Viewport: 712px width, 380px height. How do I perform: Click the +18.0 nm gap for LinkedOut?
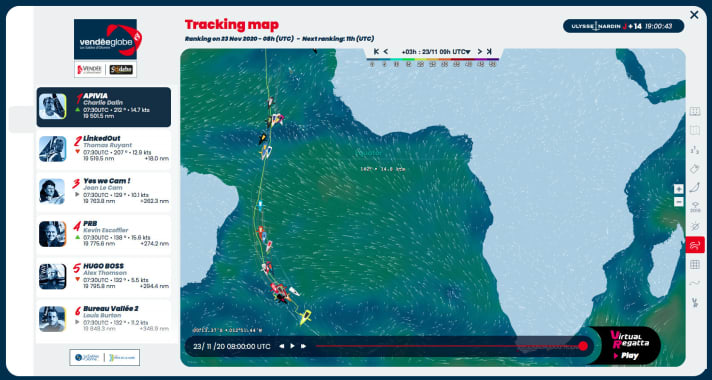pyautogui.click(x=157, y=159)
